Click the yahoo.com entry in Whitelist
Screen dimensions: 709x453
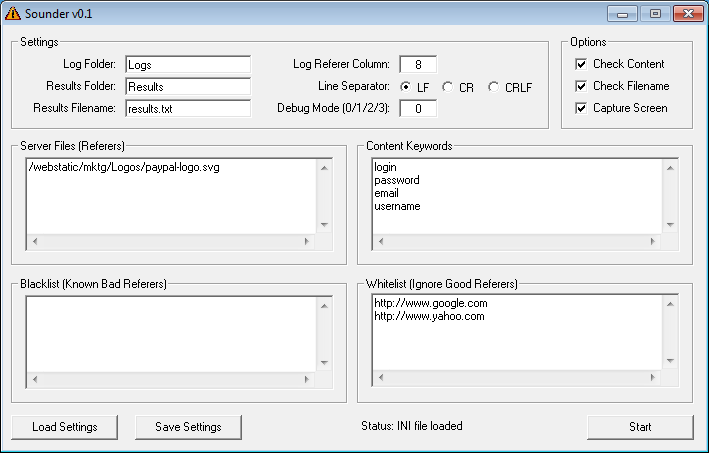click(429, 316)
